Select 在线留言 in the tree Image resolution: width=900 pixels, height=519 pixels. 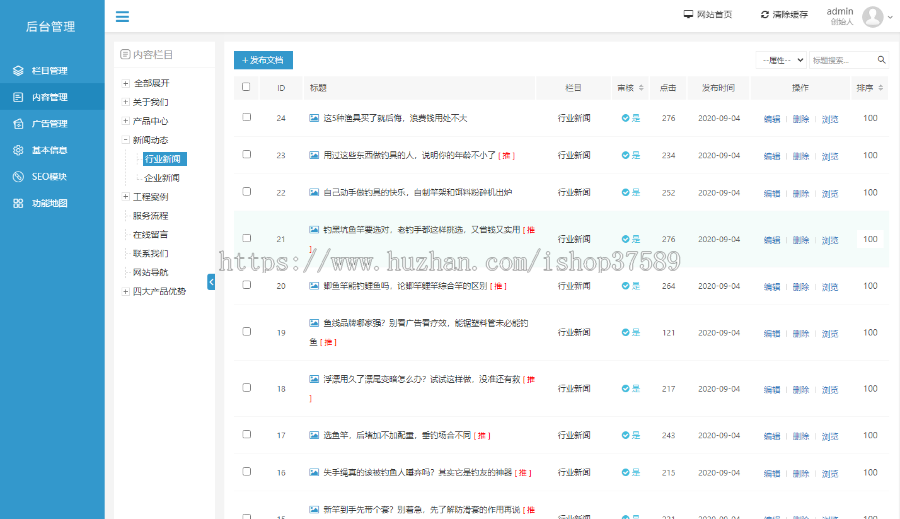(150, 235)
